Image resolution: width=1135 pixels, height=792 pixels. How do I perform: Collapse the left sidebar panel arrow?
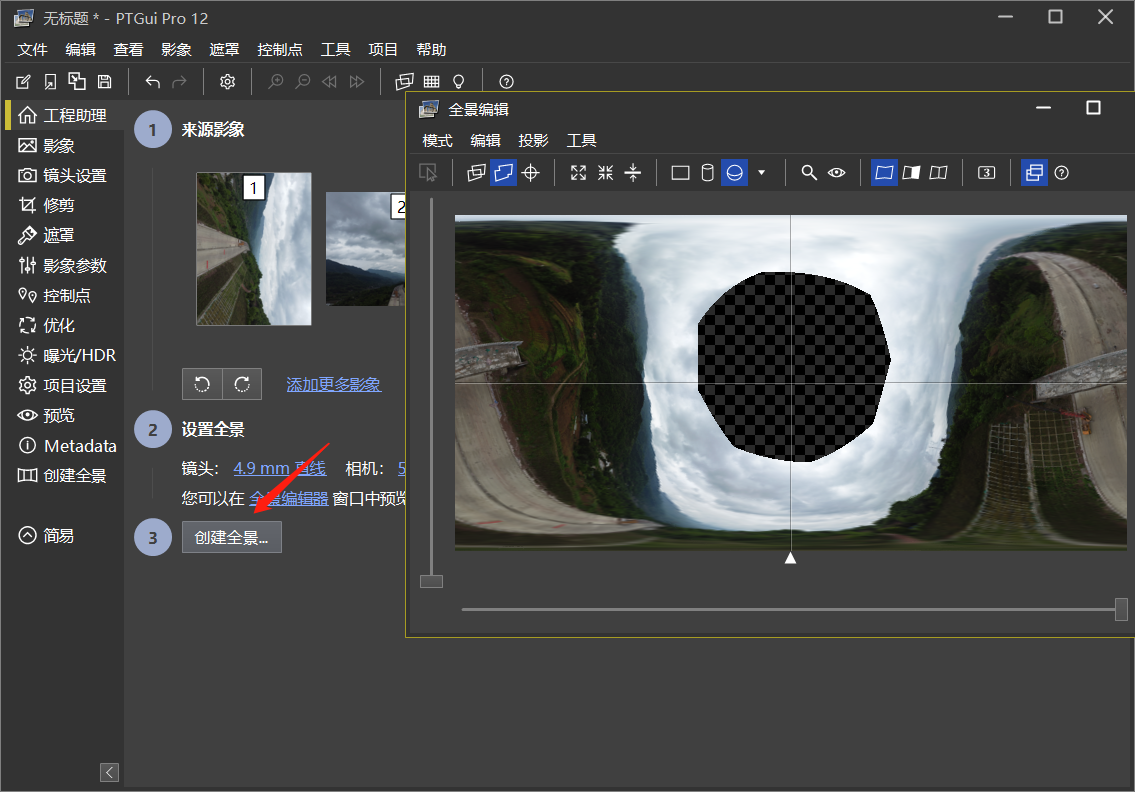tap(110, 772)
